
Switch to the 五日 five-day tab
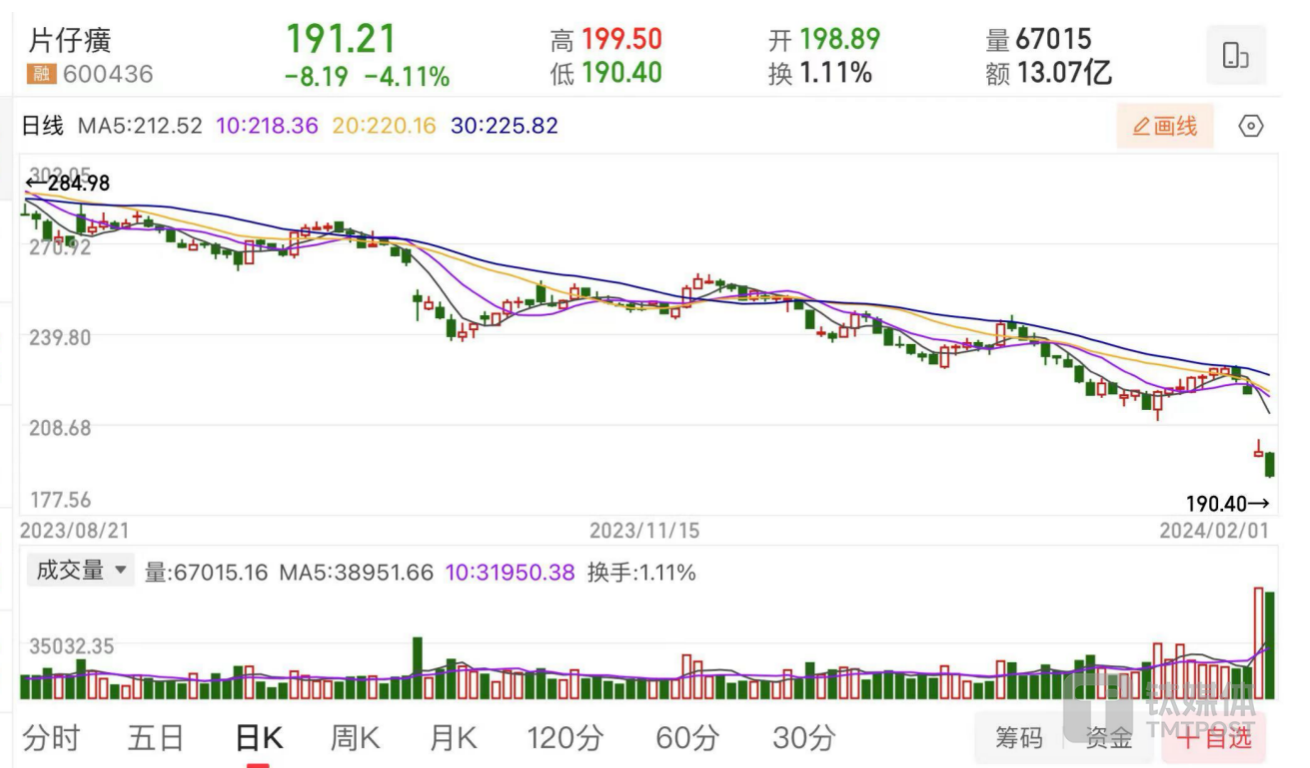(156, 739)
